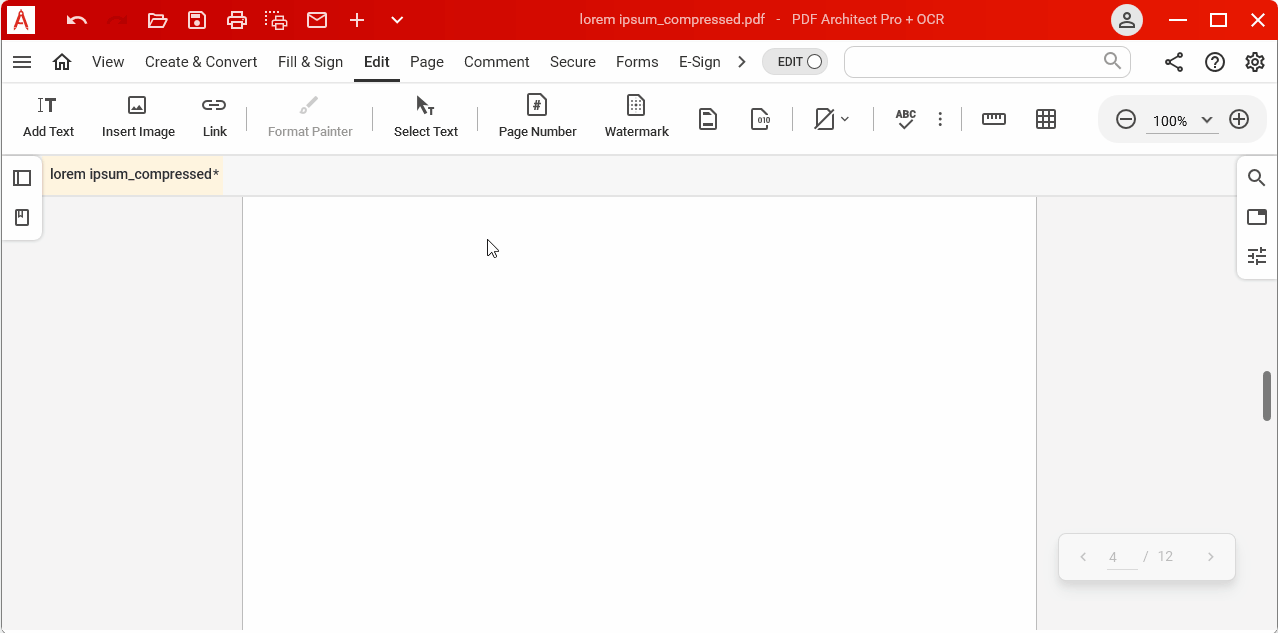The width and height of the screenshot is (1278, 633).
Task: Open Settings gear icon
Action: [x=1255, y=62]
